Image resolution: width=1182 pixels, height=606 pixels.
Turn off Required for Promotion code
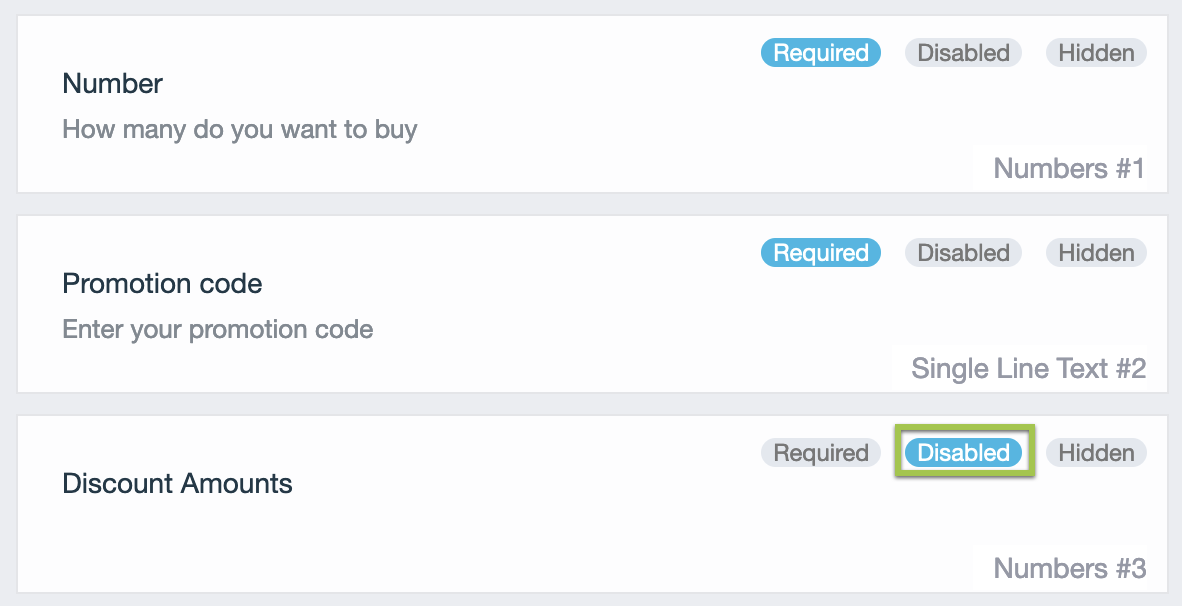point(820,253)
